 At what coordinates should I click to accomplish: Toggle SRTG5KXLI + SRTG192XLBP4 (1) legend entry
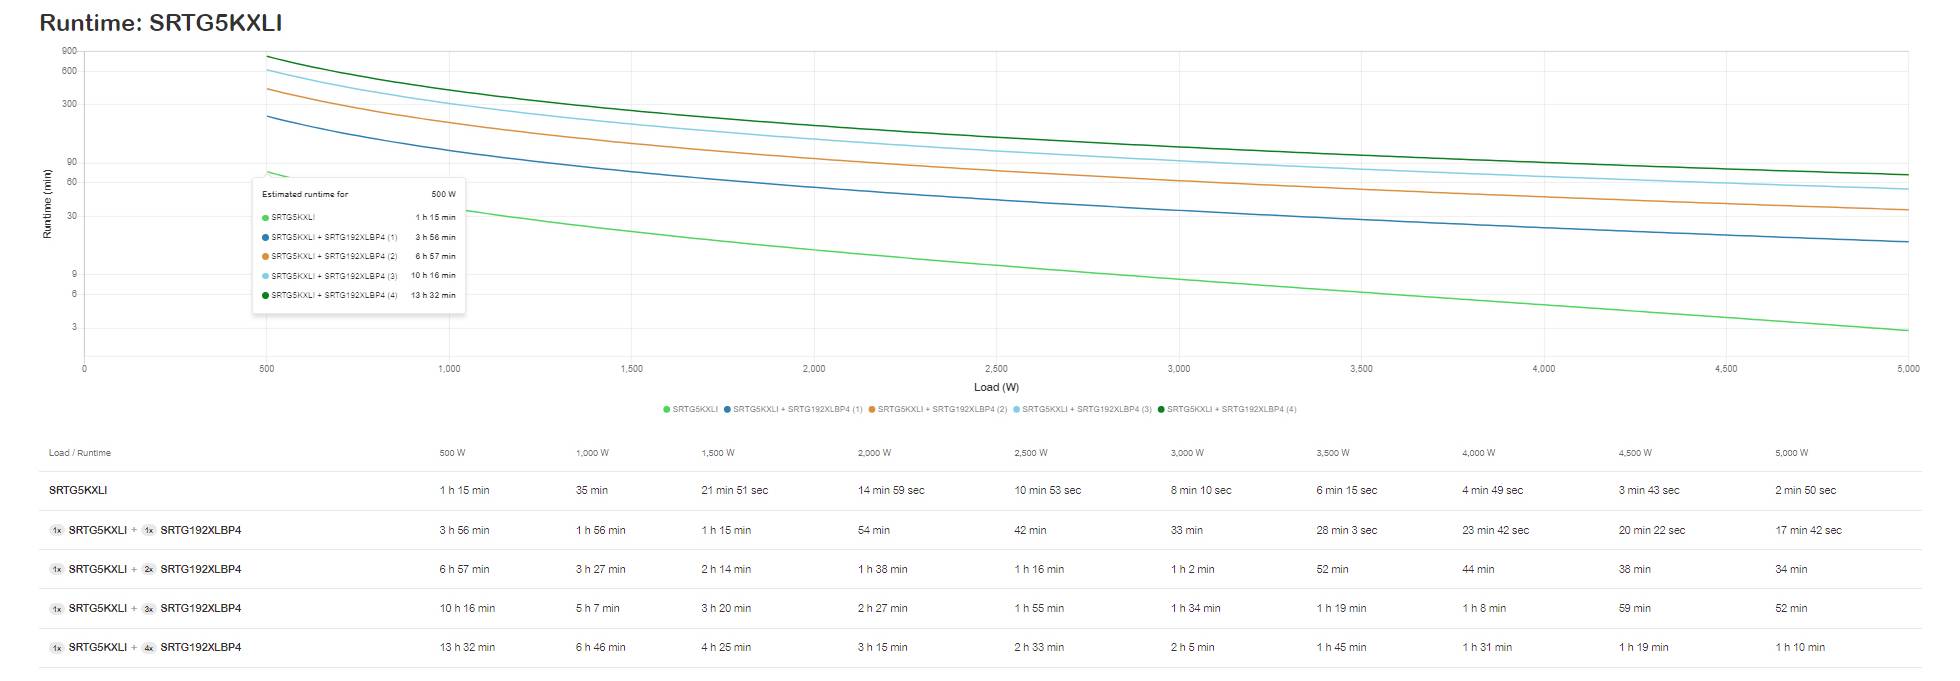794,409
